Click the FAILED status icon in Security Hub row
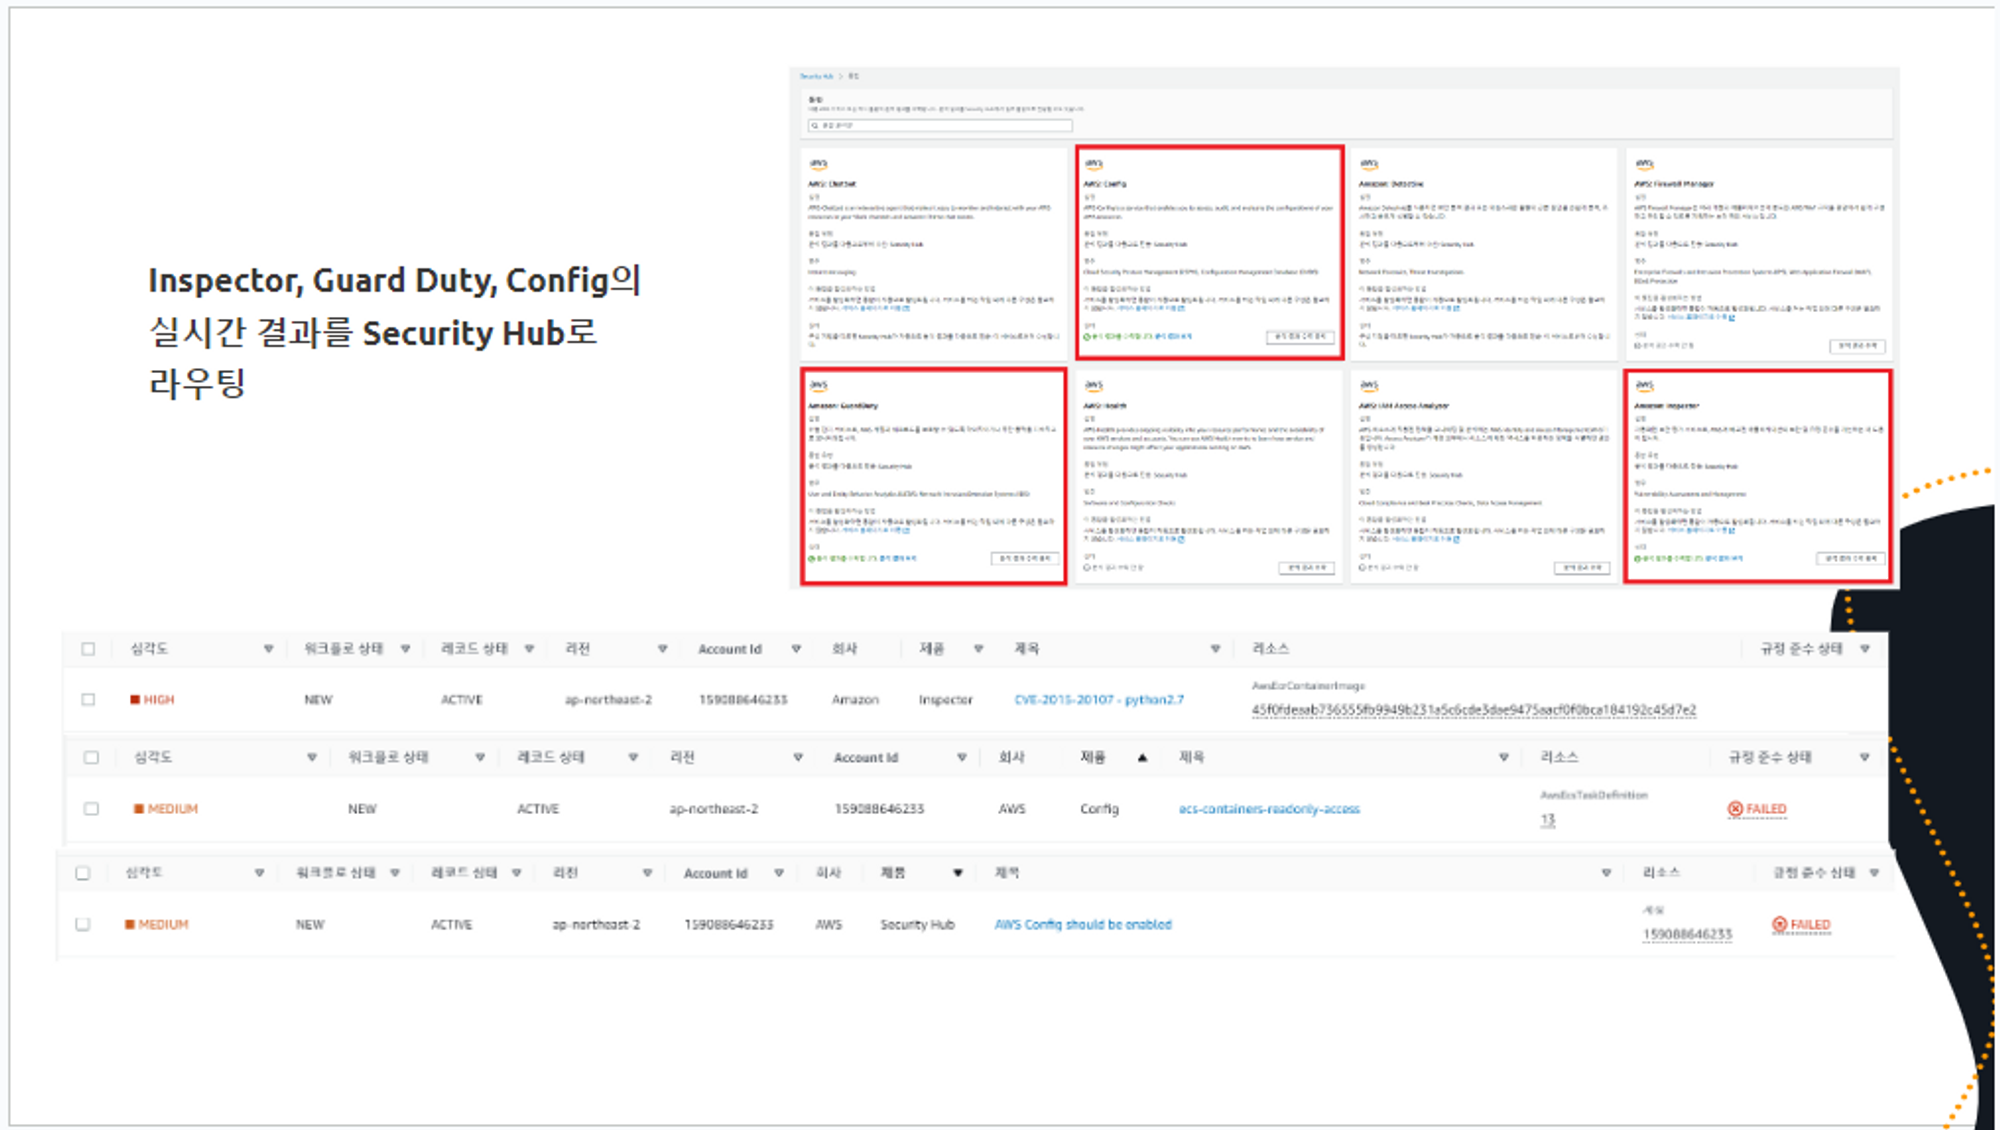 point(1779,925)
